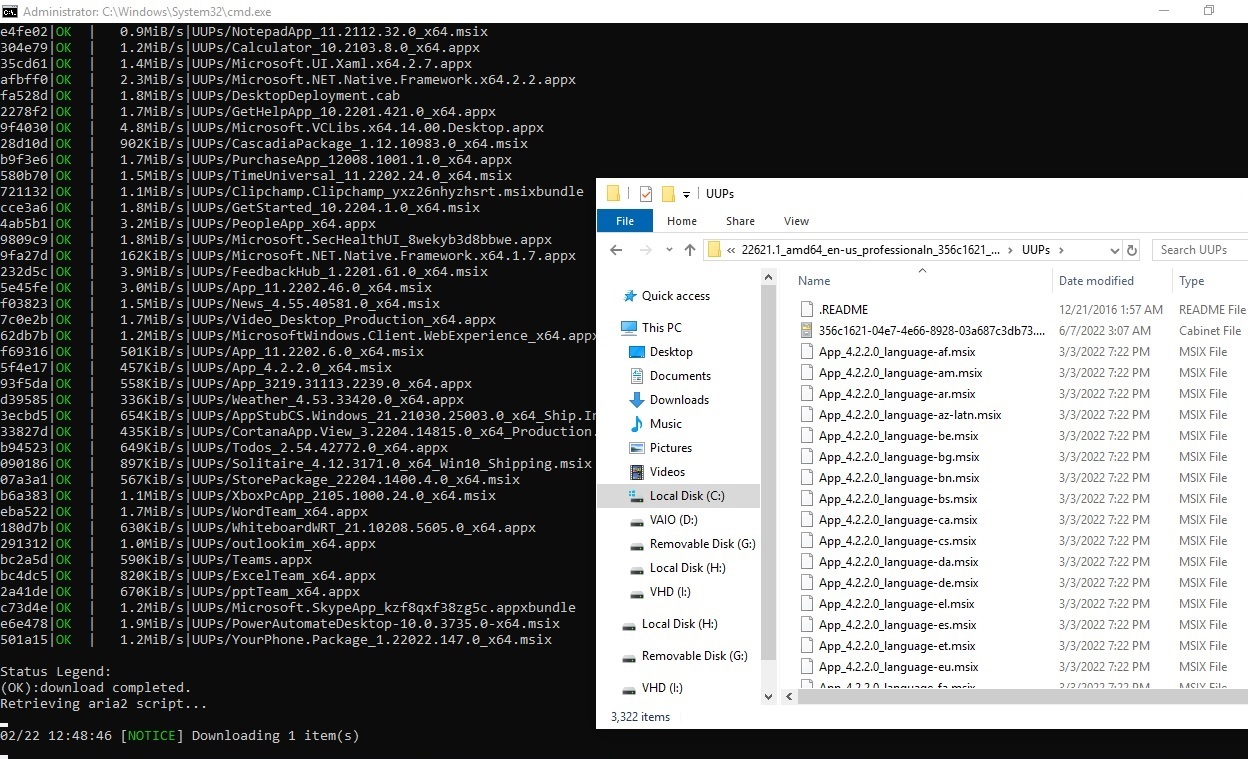The image size is (1248, 759).
Task: Click the navigation pane scroll-down arrow
Action: pos(768,696)
